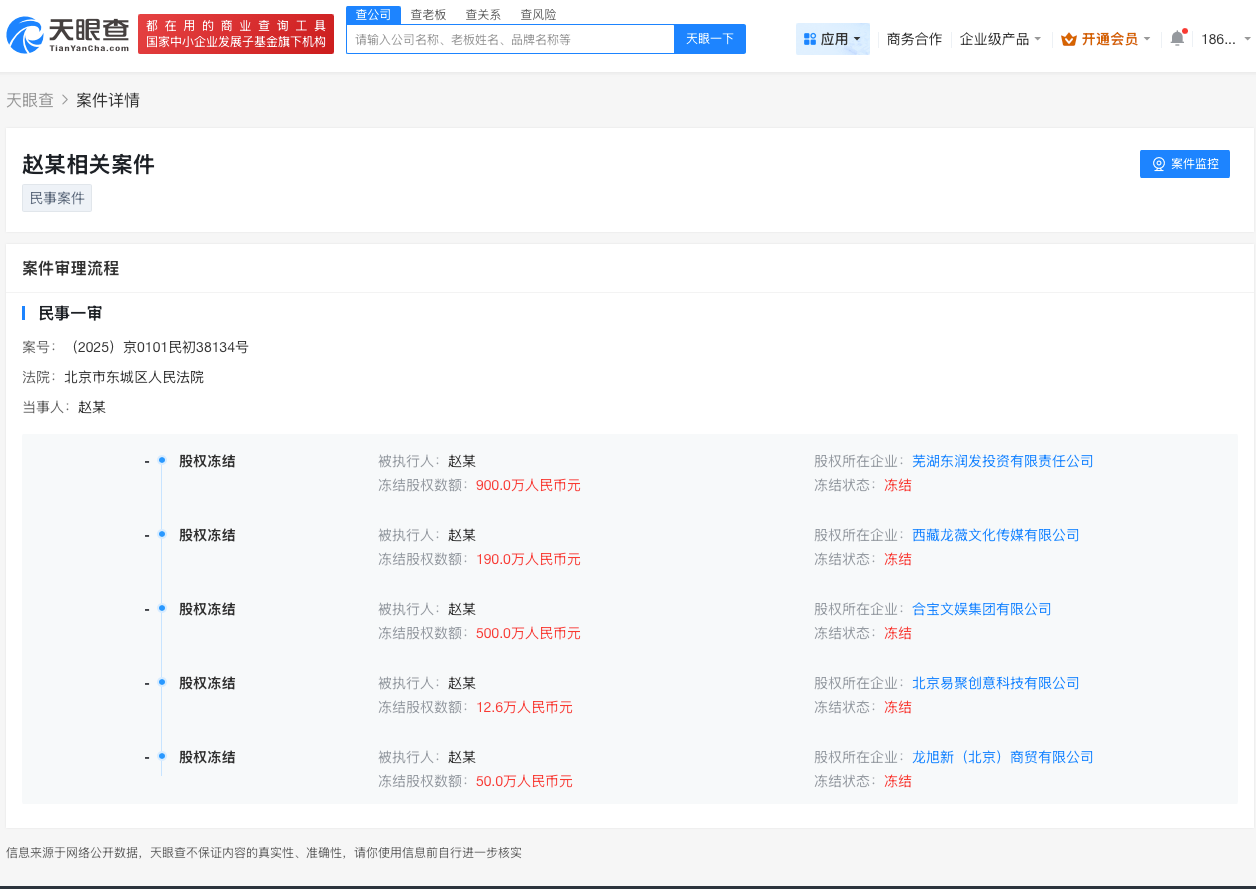Open 合宝文娱集团有限公司 company link
This screenshot has width=1256, height=889.
(984, 609)
